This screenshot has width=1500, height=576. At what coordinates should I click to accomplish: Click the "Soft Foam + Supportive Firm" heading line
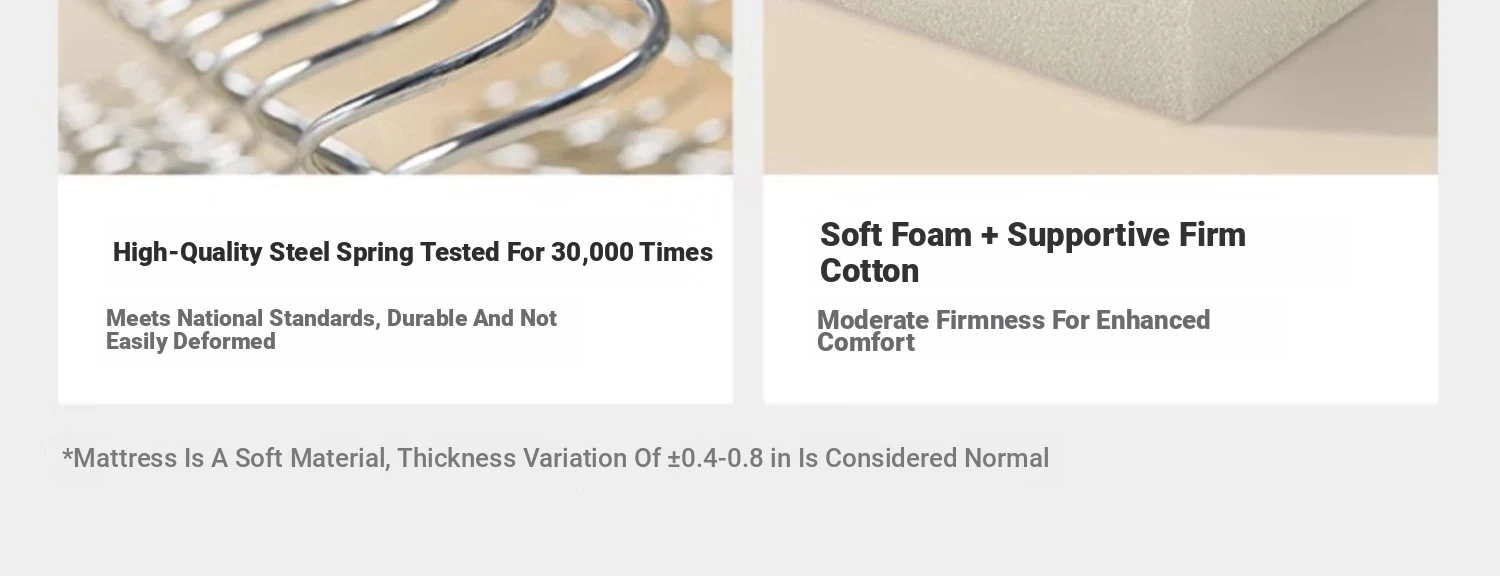tap(1032, 235)
